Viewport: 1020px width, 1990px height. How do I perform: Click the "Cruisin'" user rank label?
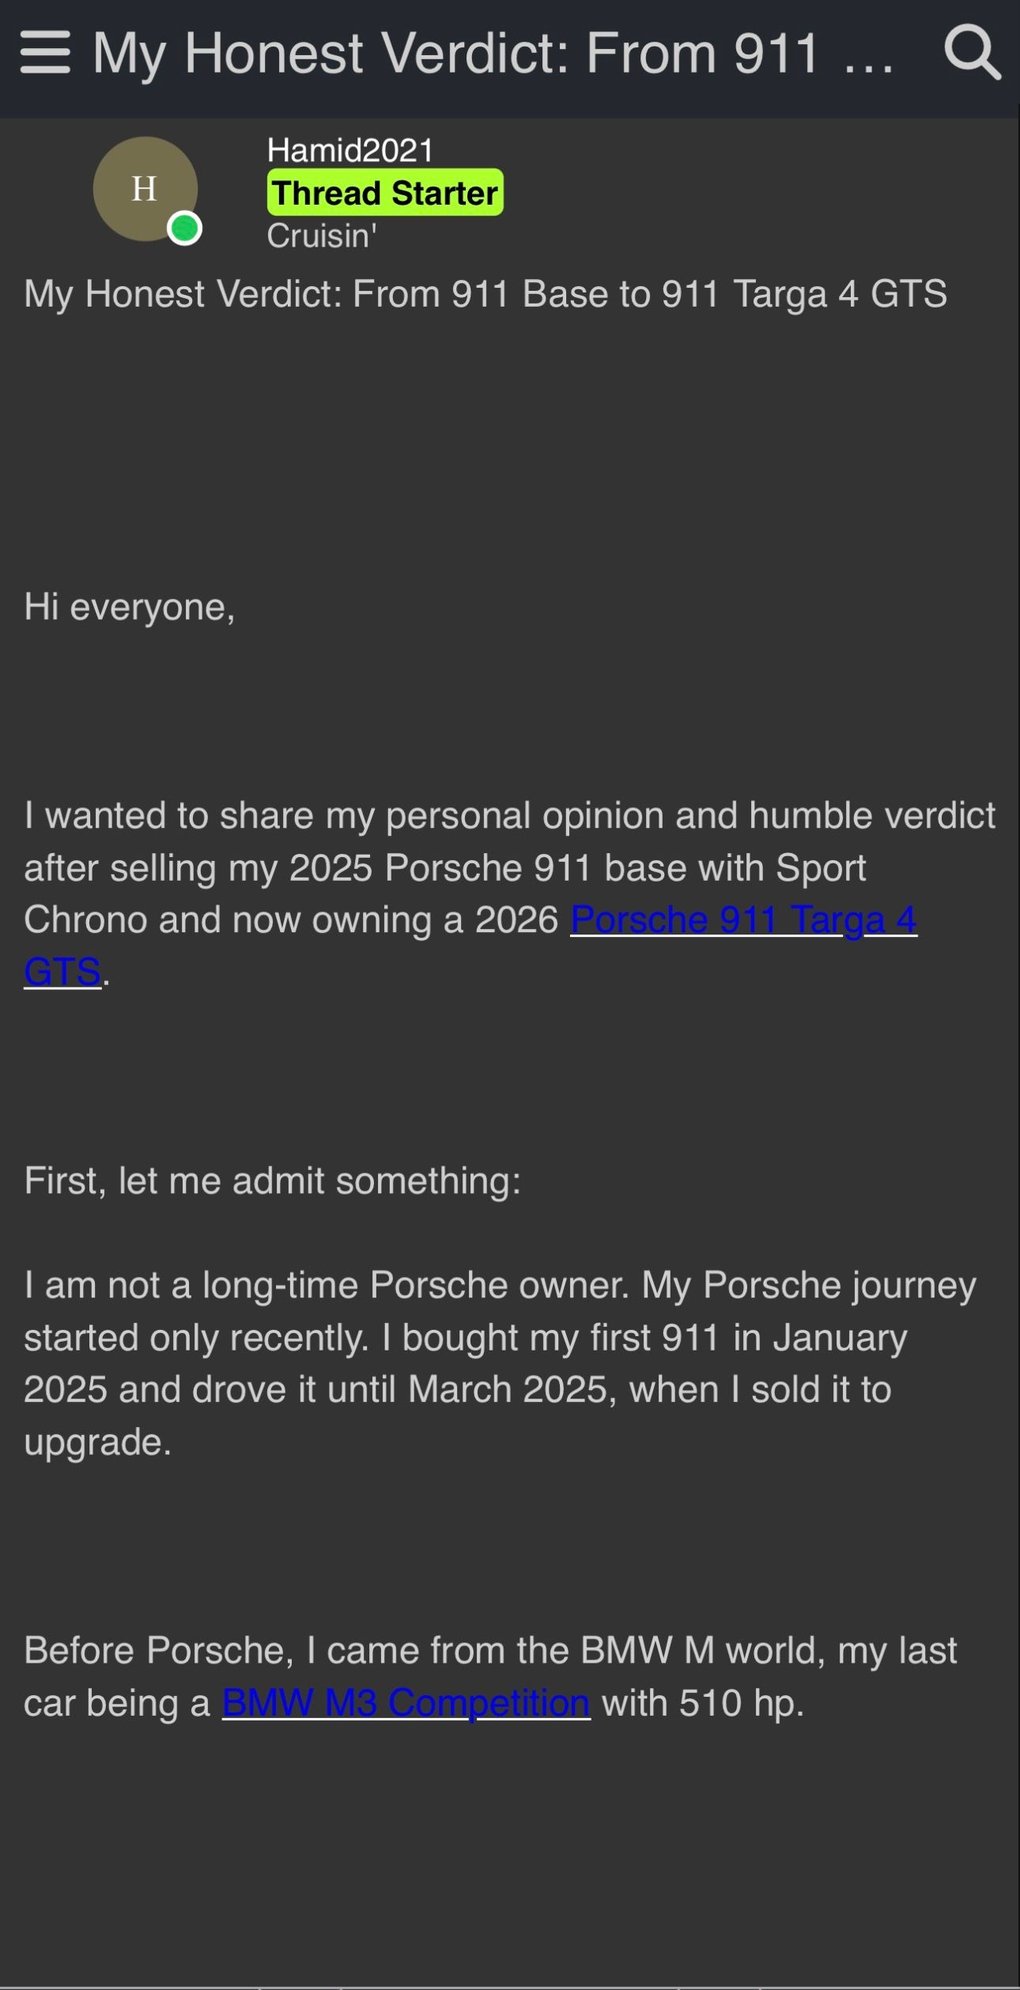point(321,236)
